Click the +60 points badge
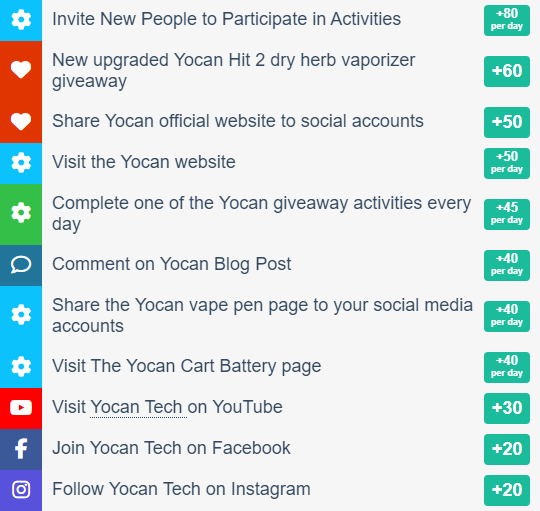 click(507, 71)
